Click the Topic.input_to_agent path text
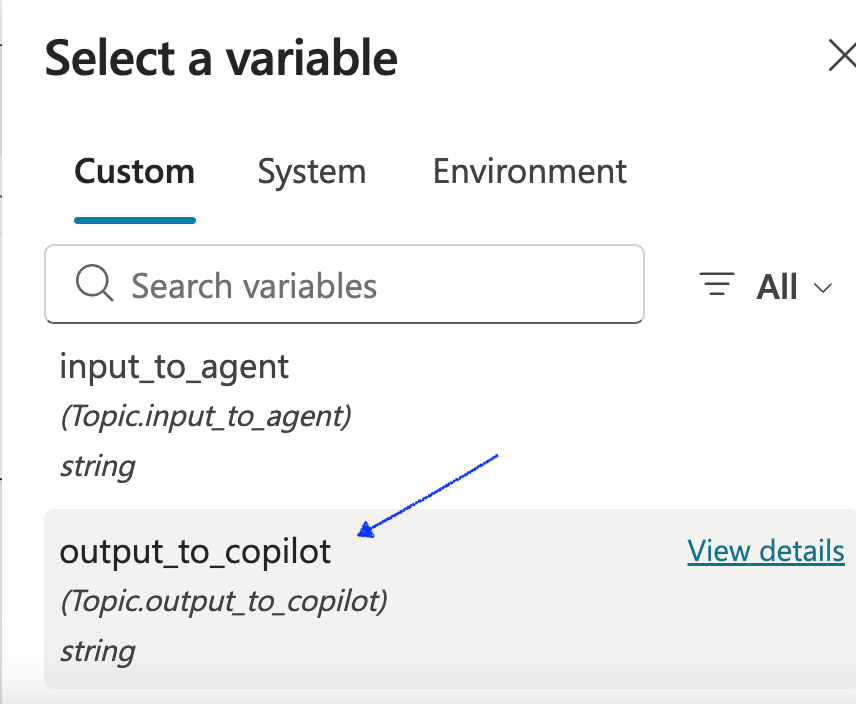Image resolution: width=856 pixels, height=704 pixels. point(205,416)
